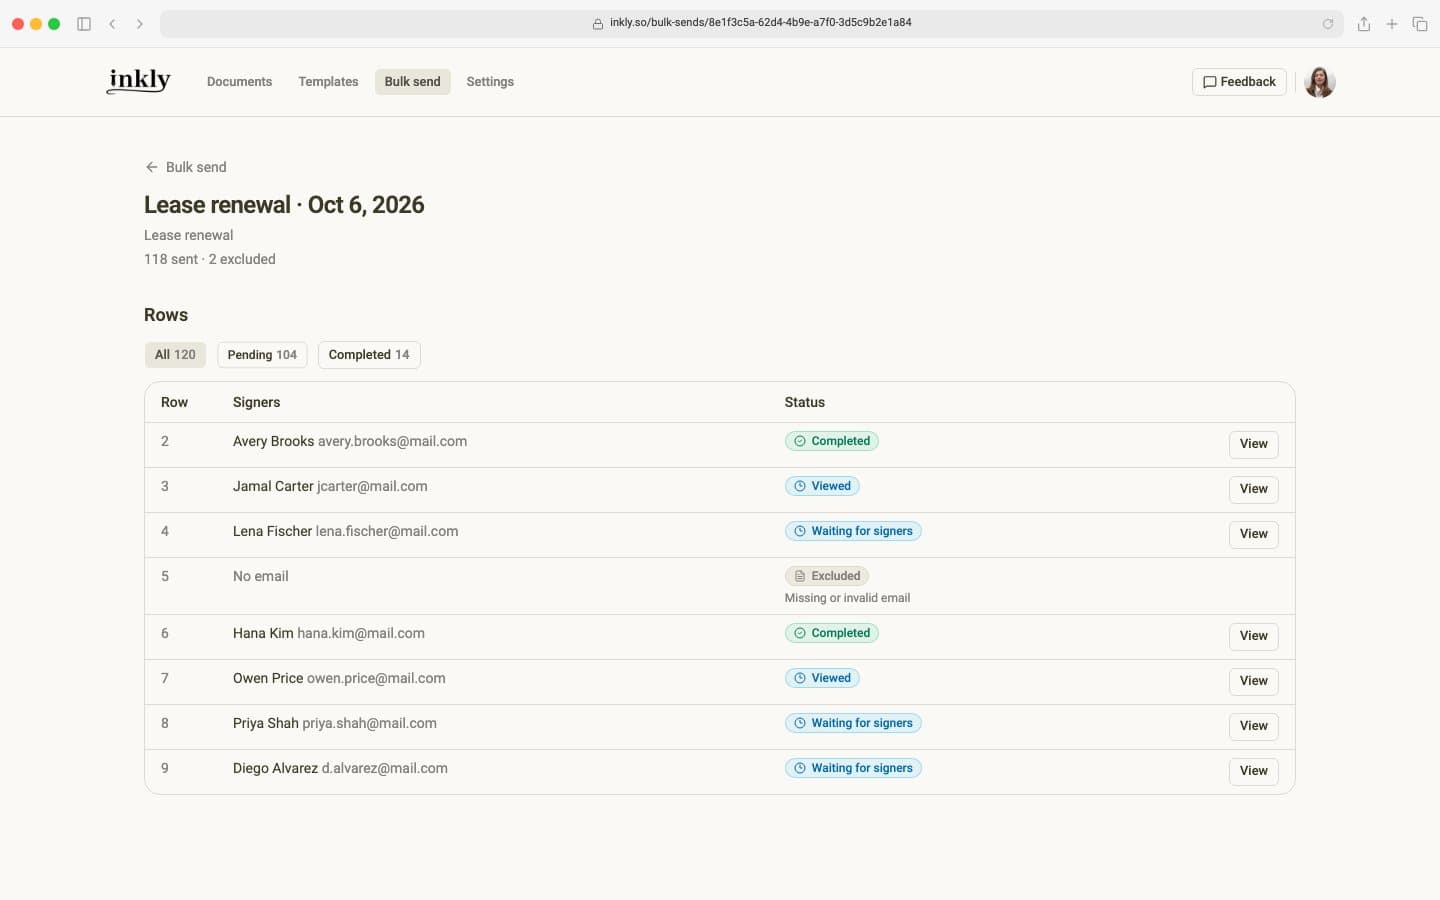Reload the page with refresh icon

[x=1328, y=24]
